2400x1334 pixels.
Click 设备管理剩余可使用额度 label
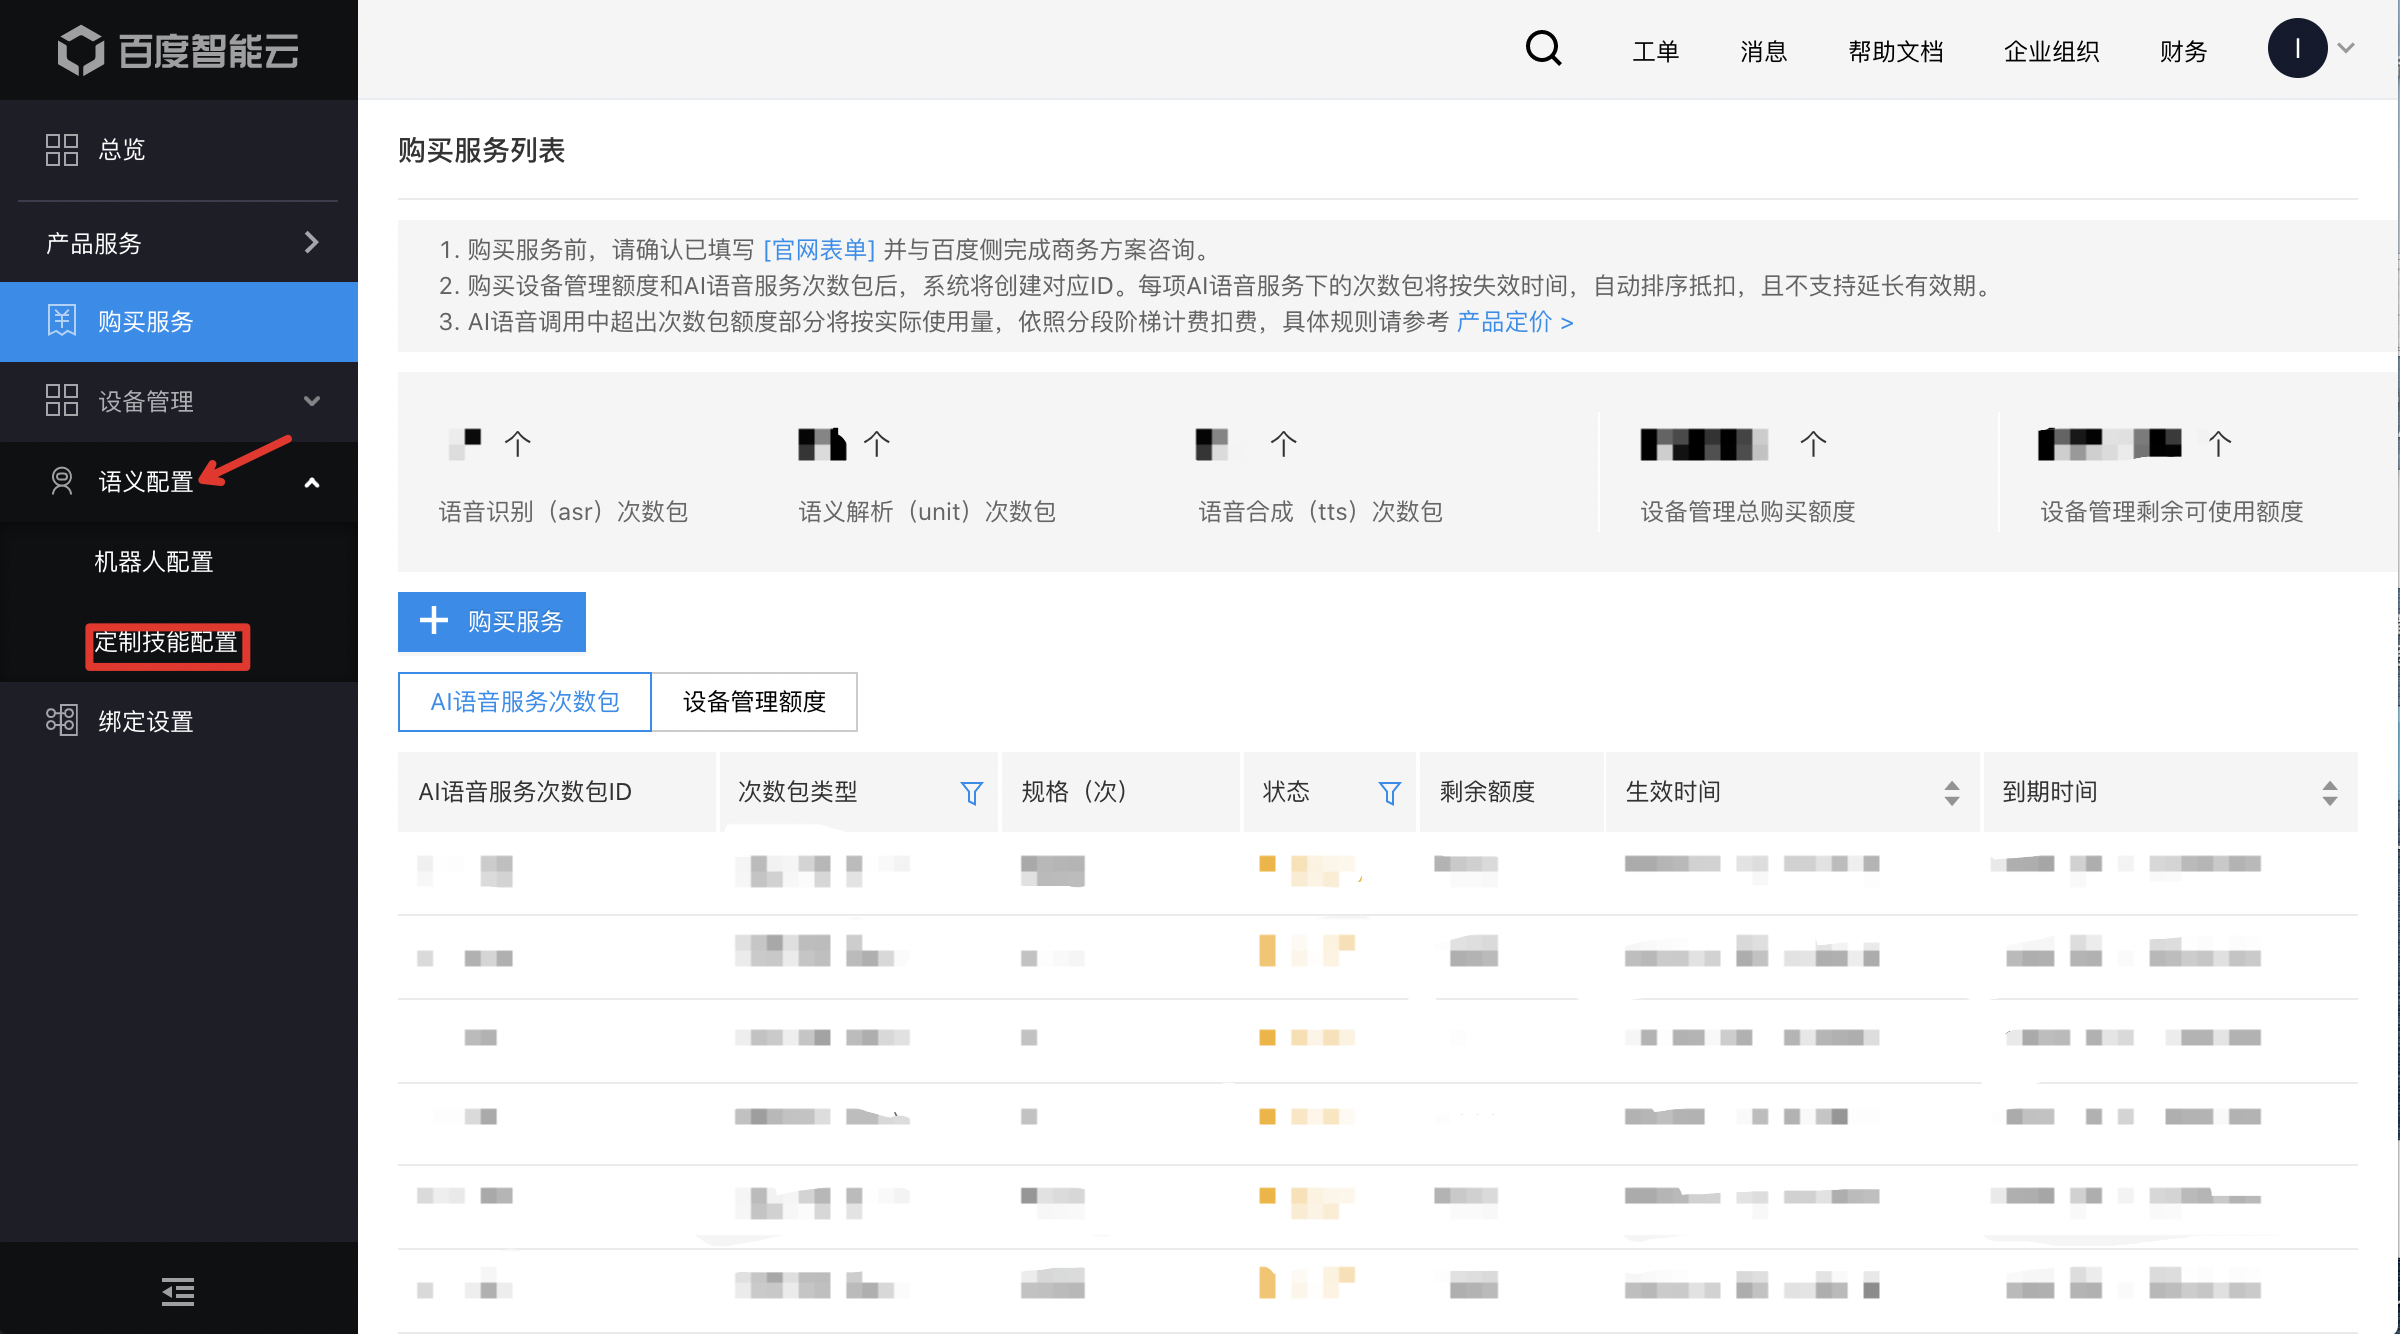coord(2172,512)
